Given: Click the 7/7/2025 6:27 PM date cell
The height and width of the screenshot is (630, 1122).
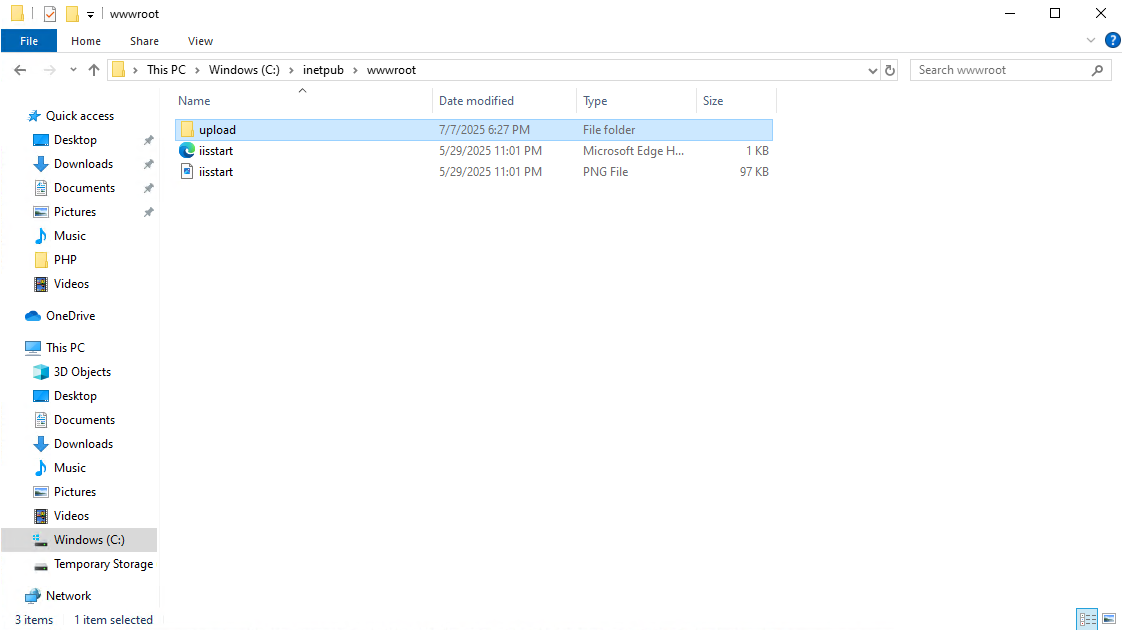Looking at the screenshot, I should 484,130.
